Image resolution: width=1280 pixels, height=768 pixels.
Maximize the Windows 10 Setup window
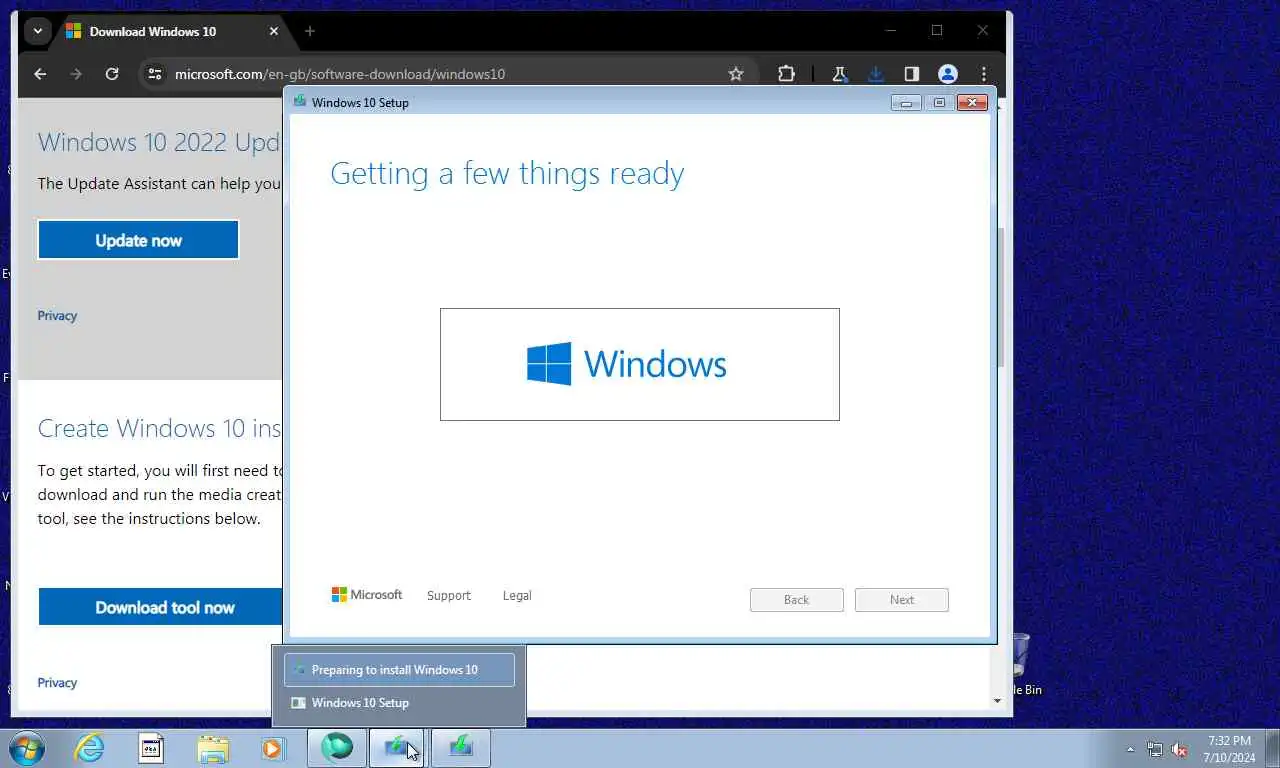coord(939,102)
